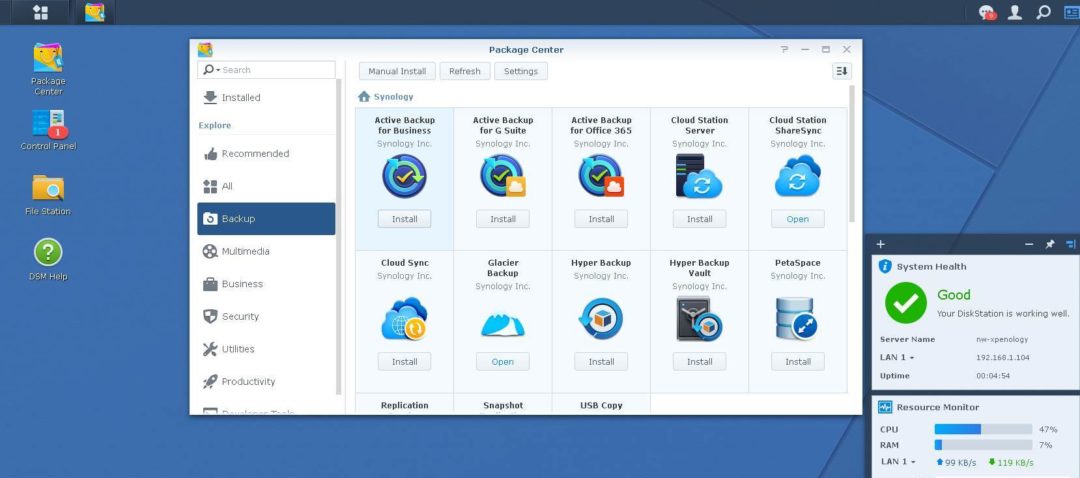Select Package Center icon in top taskbar
This screenshot has height=478, width=1080.
[94, 12]
